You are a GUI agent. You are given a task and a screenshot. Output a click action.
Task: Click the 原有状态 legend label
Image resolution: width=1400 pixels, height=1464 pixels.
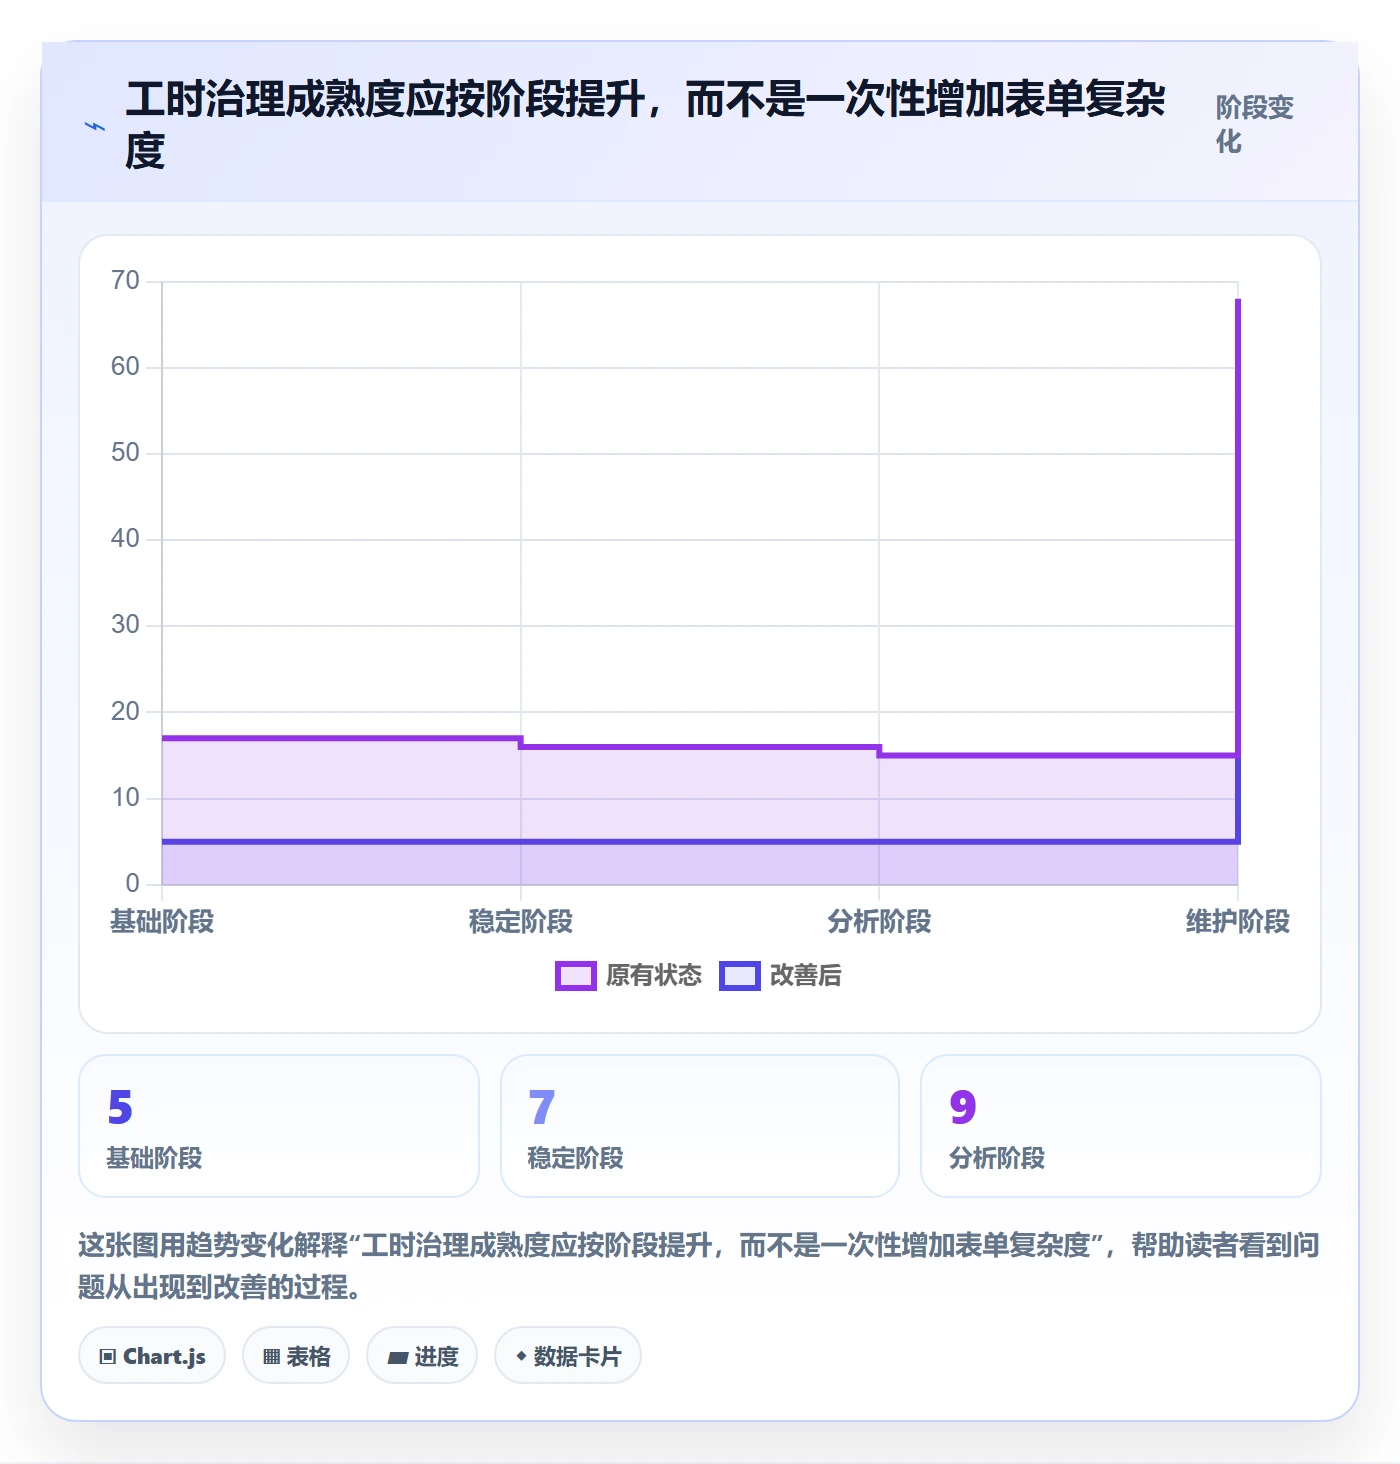tap(654, 976)
